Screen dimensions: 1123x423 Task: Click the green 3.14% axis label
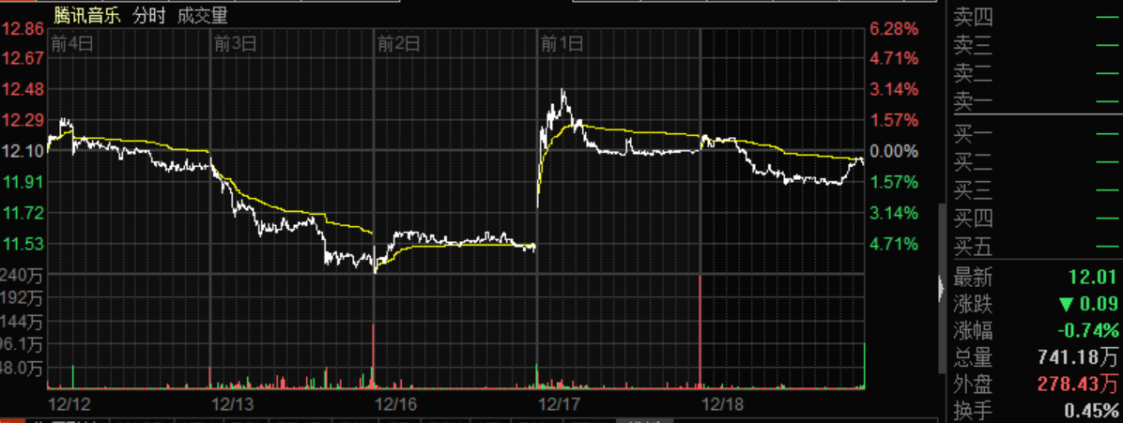(x=893, y=213)
